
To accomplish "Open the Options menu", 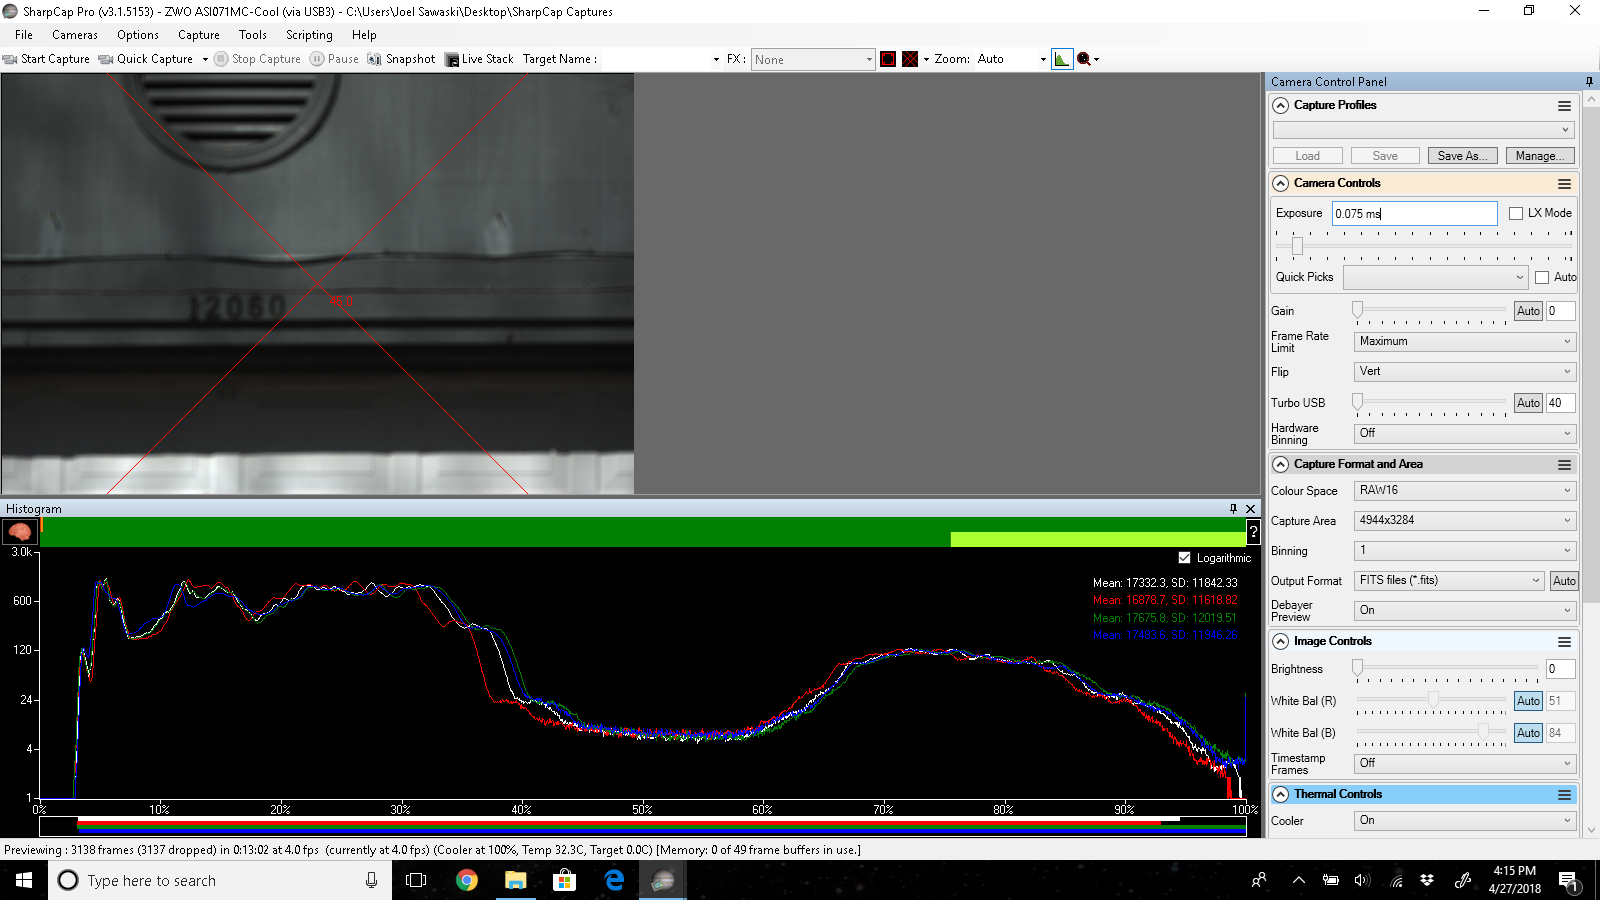I will (x=138, y=34).
